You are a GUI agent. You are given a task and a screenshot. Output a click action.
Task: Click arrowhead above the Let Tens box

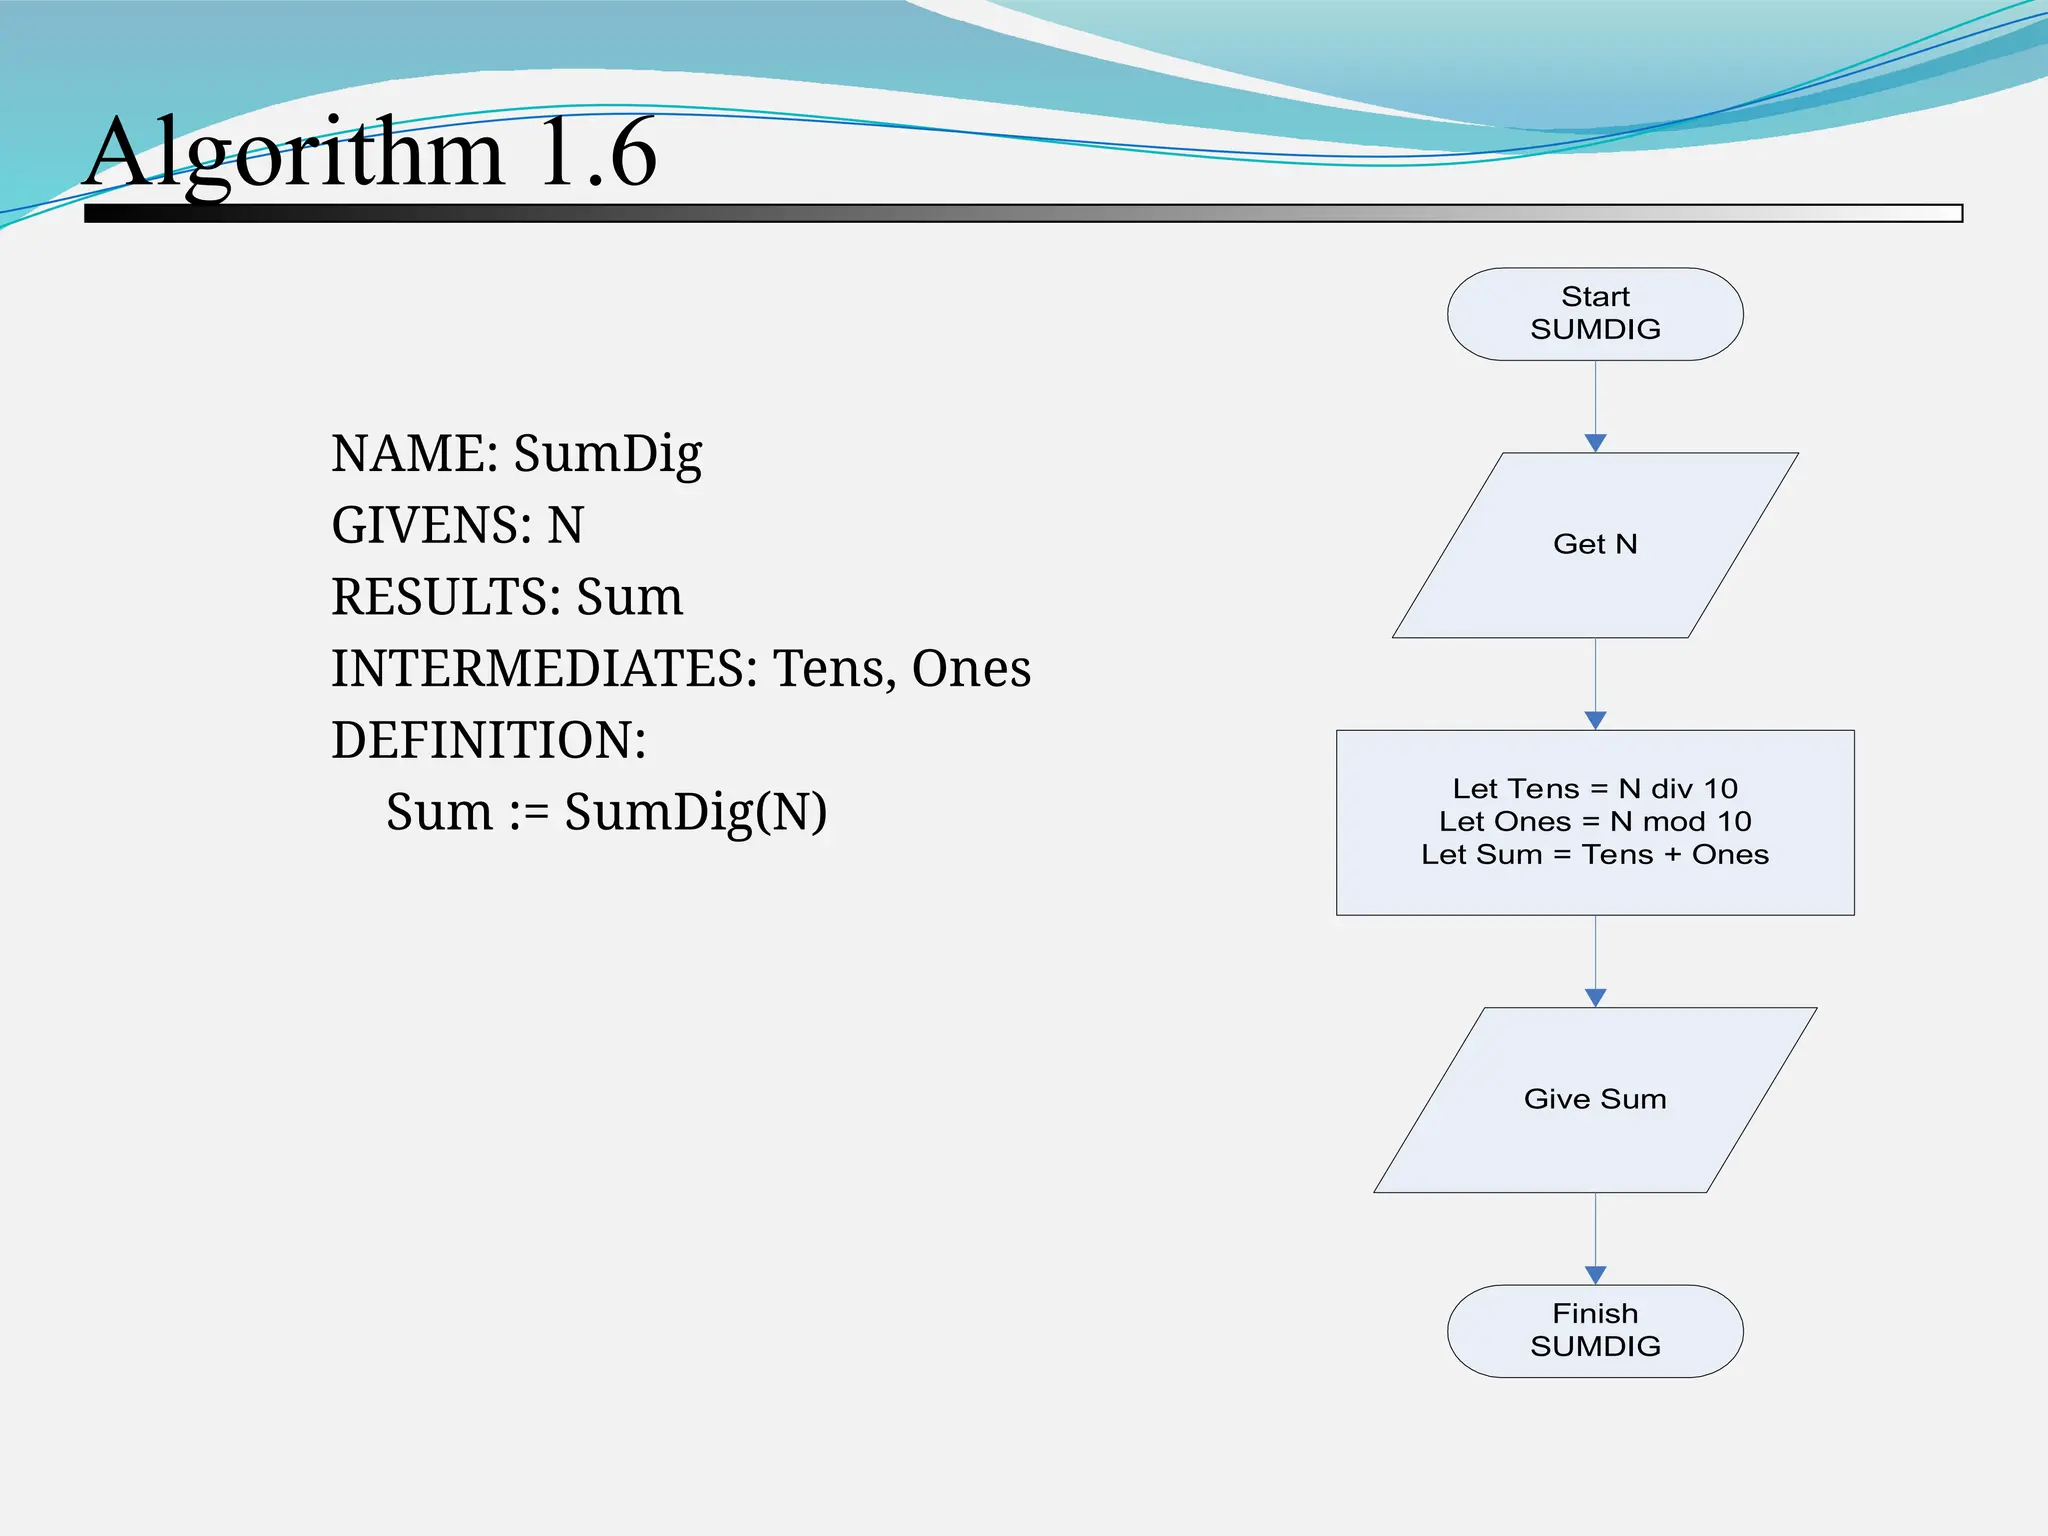click(x=1595, y=720)
